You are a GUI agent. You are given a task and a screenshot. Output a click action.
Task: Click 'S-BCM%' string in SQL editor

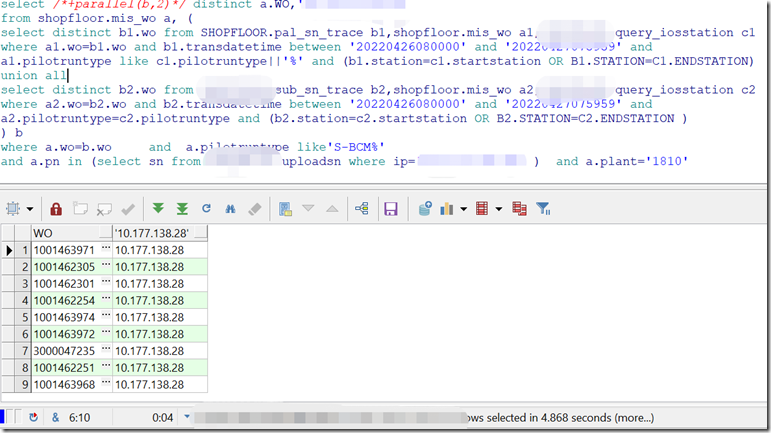[x=355, y=147]
